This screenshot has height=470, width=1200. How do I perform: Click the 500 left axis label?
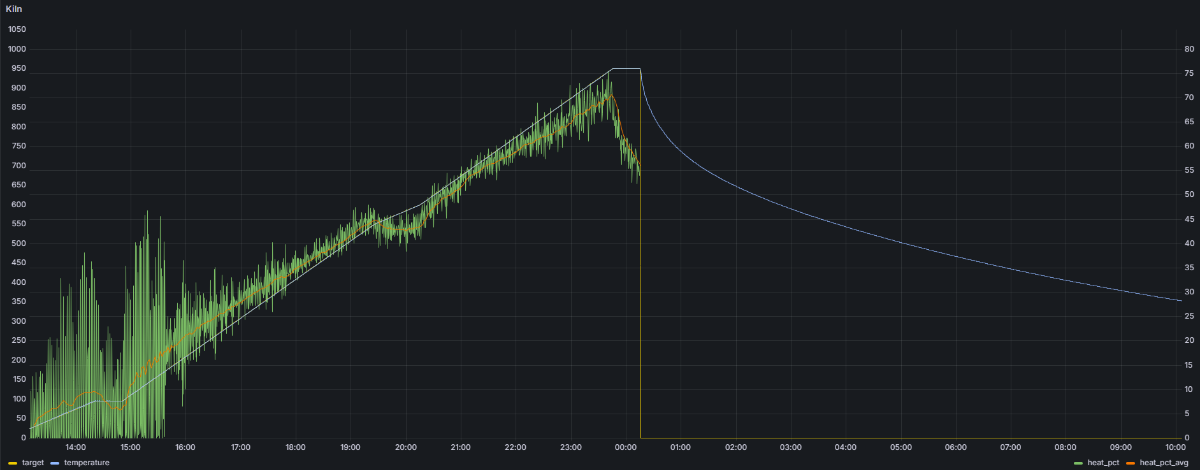coord(16,243)
